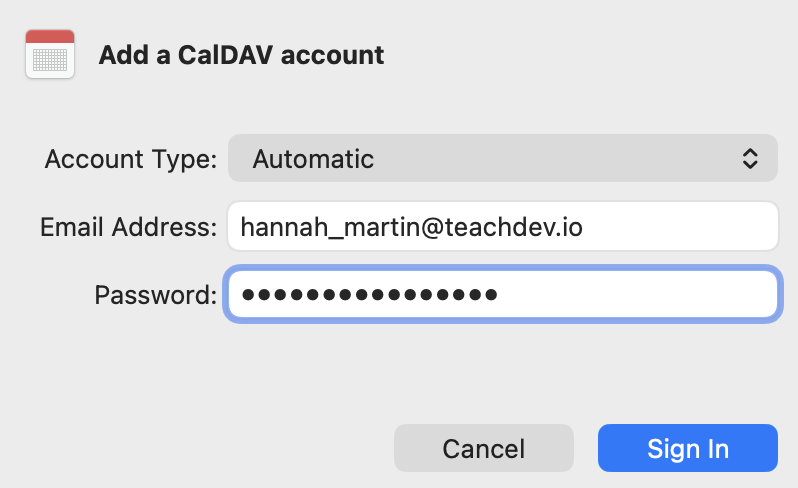This screenshot has width=798, height=488.
Task: Click the "Password:" label
Action: tap(155, 295)
